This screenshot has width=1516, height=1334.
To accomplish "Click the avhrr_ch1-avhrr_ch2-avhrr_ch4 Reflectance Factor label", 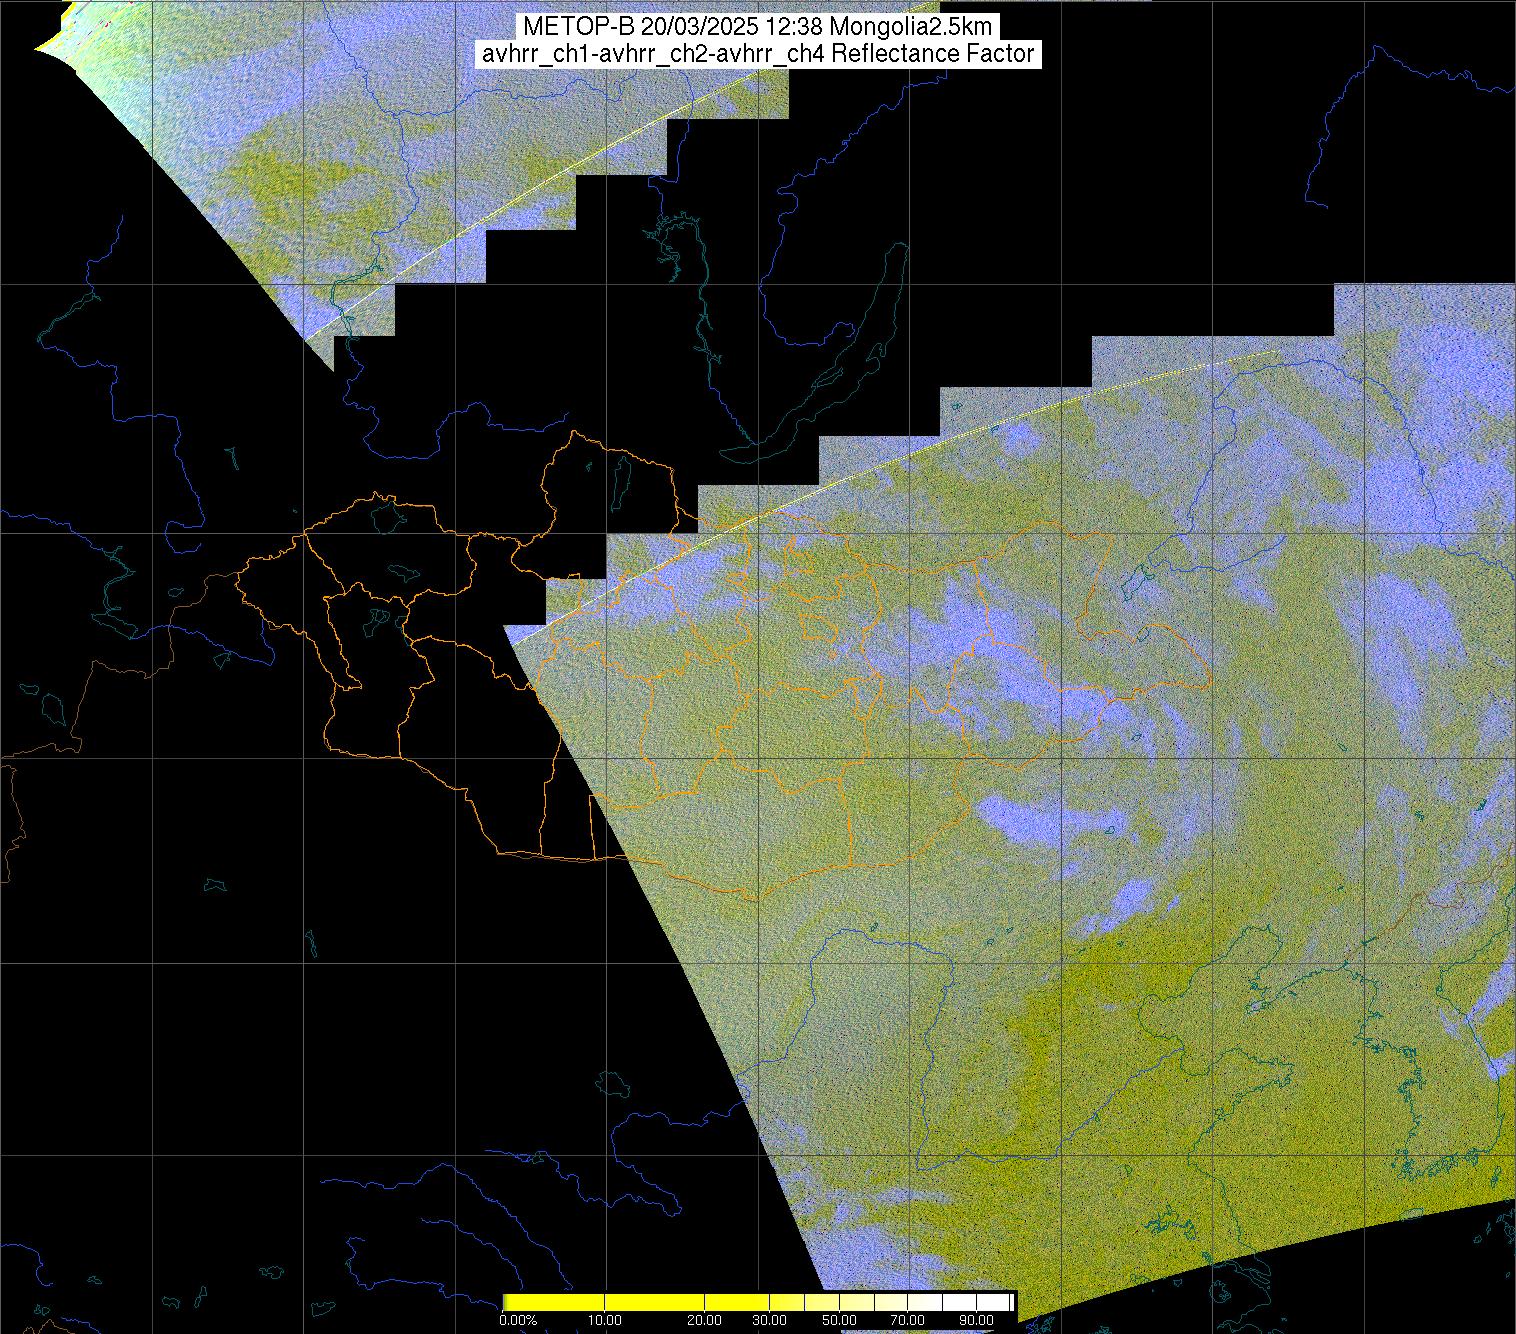I will [757, 54].
